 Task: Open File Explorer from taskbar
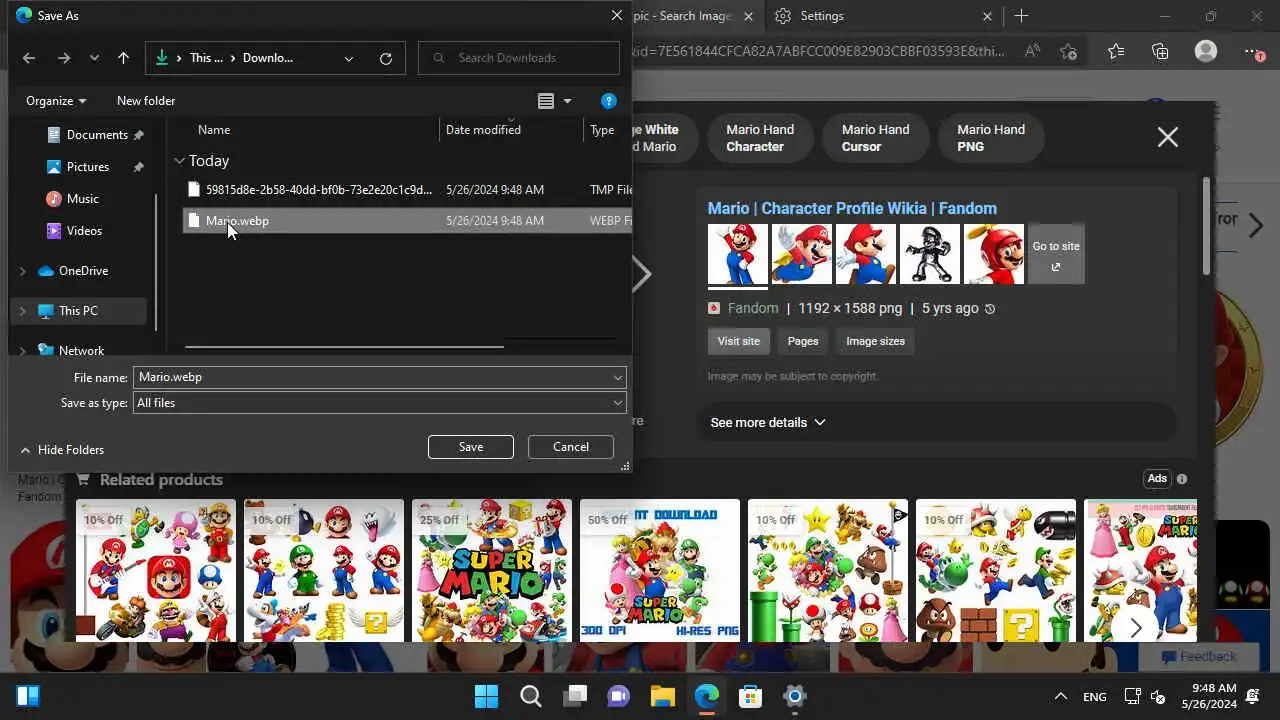[x=663, y=696]
